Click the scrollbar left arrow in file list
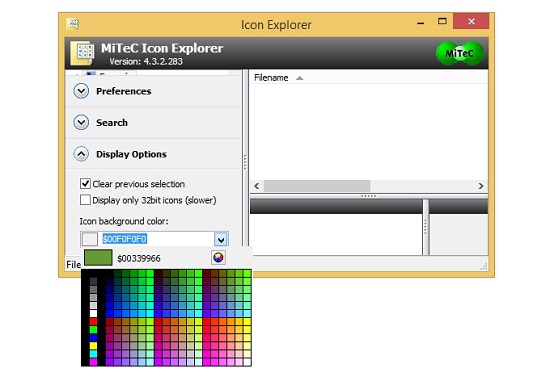This screenshot has height=381, width=550. coord(257,186)
